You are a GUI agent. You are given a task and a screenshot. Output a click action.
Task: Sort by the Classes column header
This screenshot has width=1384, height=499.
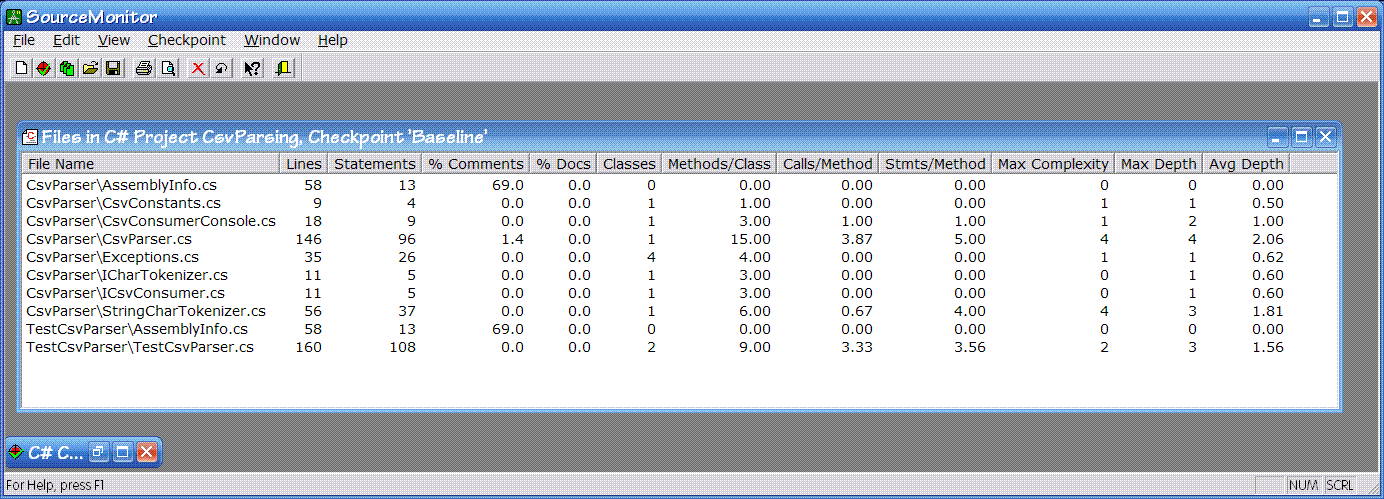pos(629,164)
